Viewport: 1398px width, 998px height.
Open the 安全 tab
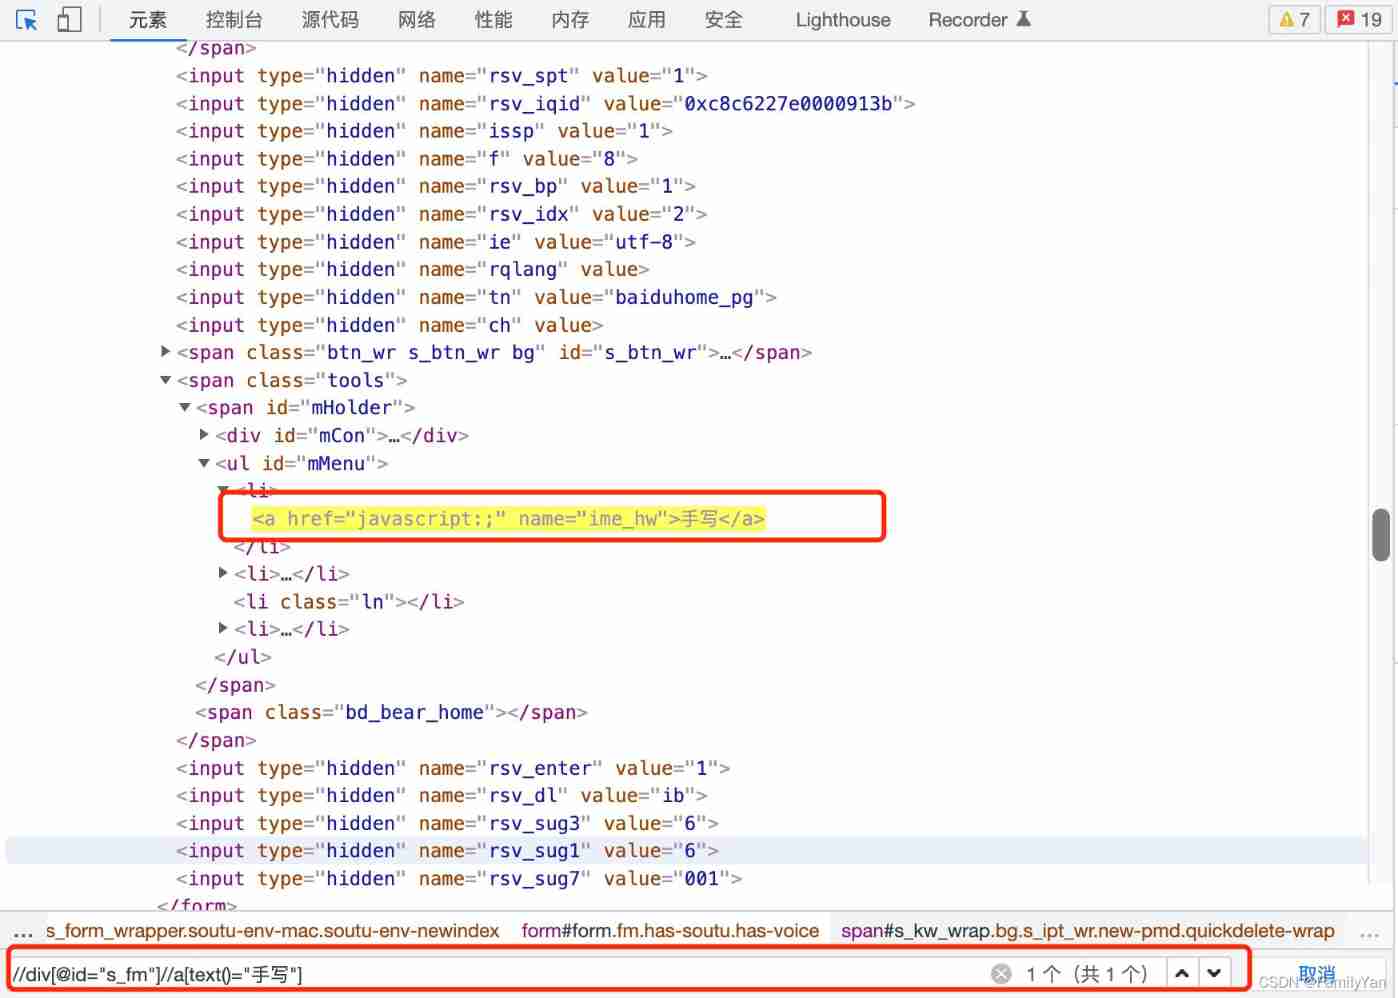coord(724,20)
